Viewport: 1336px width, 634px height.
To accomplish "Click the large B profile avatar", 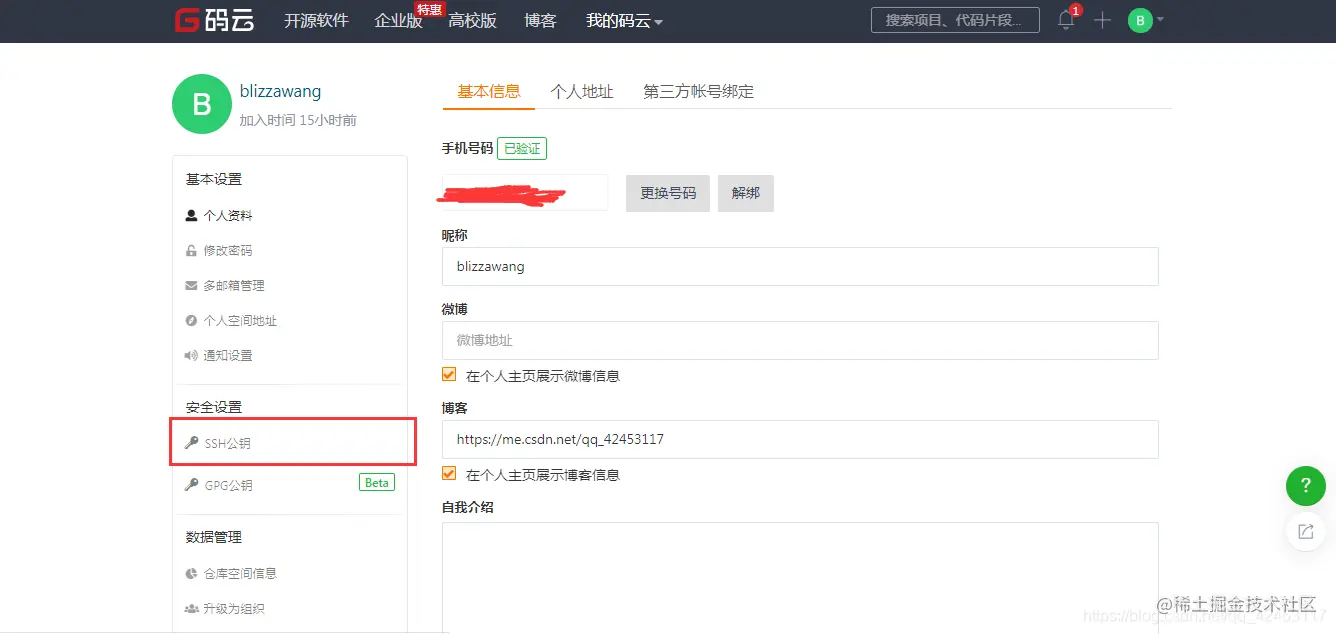I will click(202, 104).
